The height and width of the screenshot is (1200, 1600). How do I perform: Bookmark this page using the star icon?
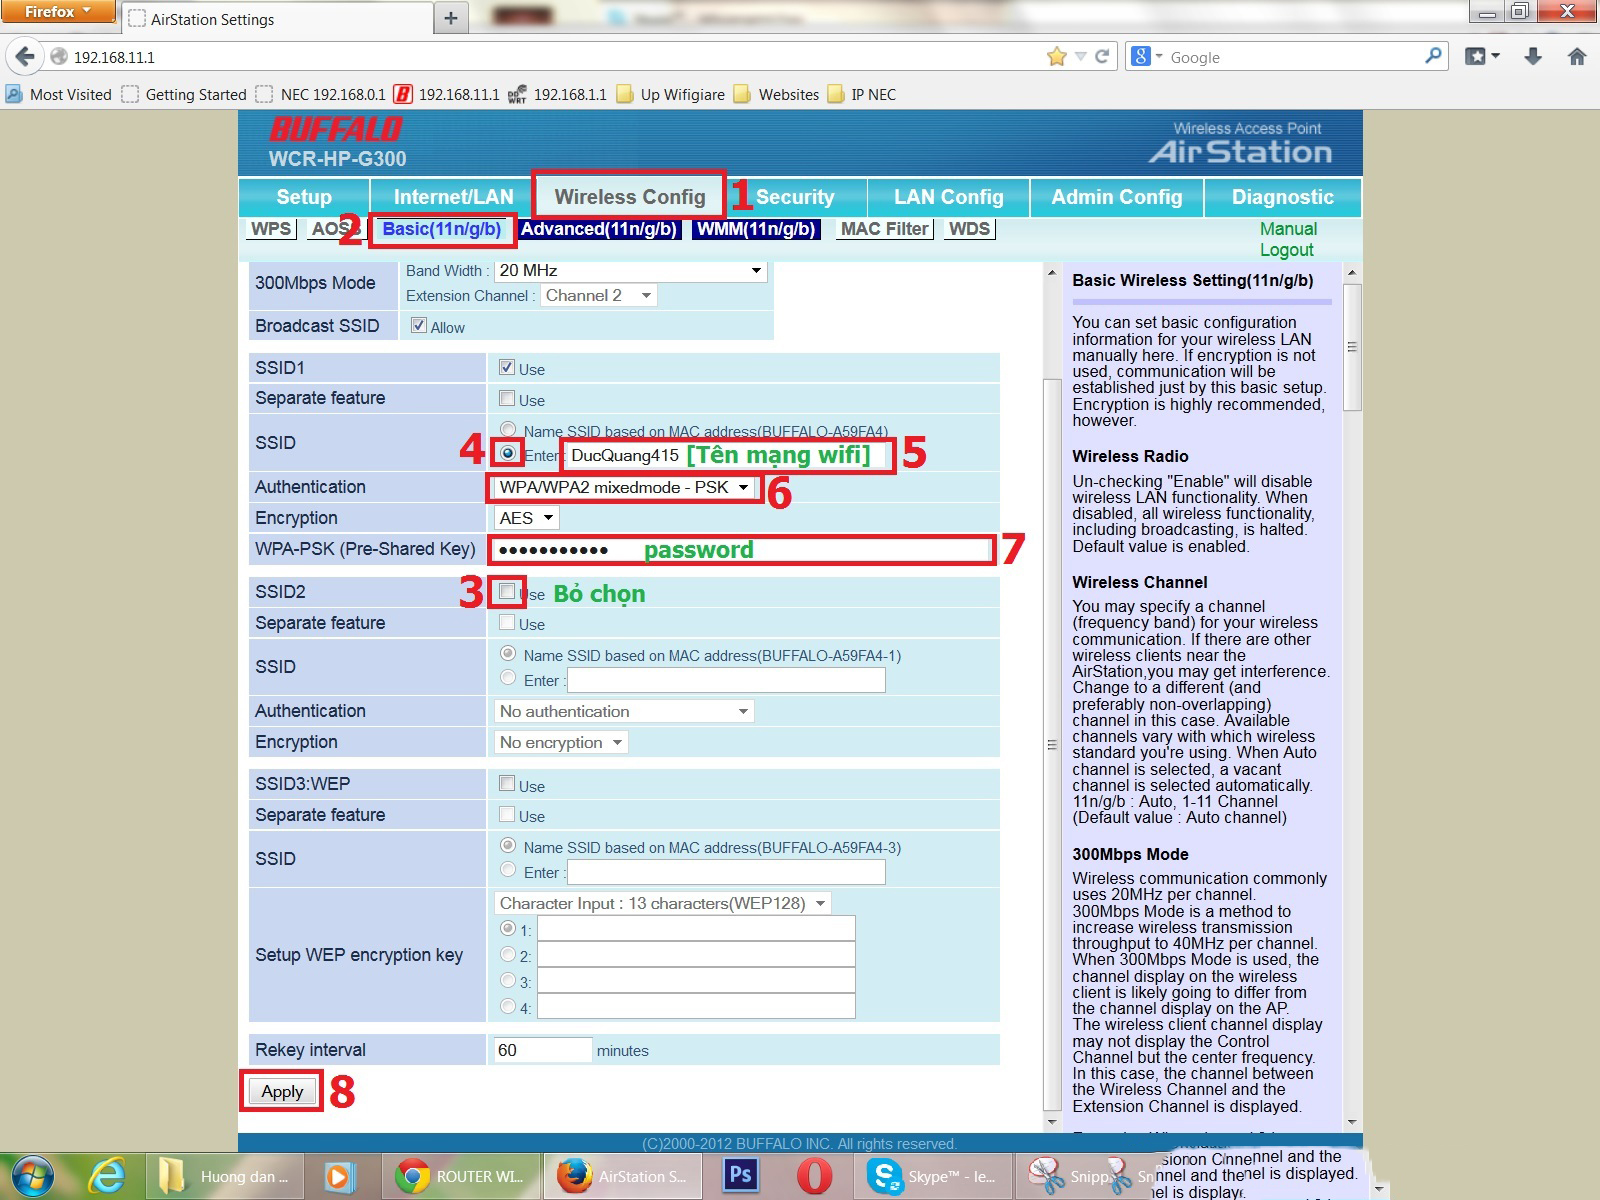click(1056, 57)
